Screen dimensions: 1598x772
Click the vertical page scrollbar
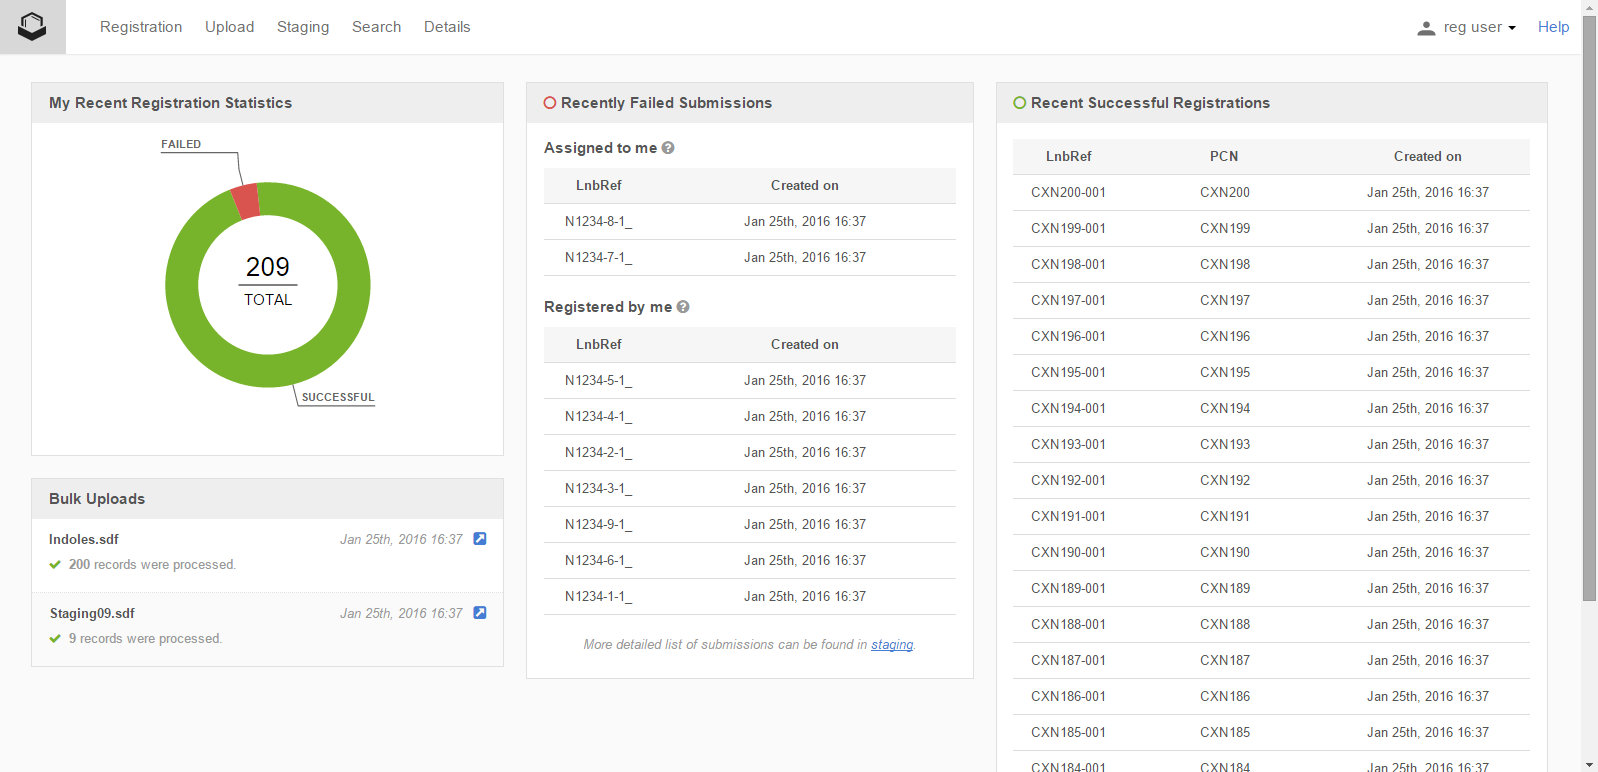point(1590,308)
